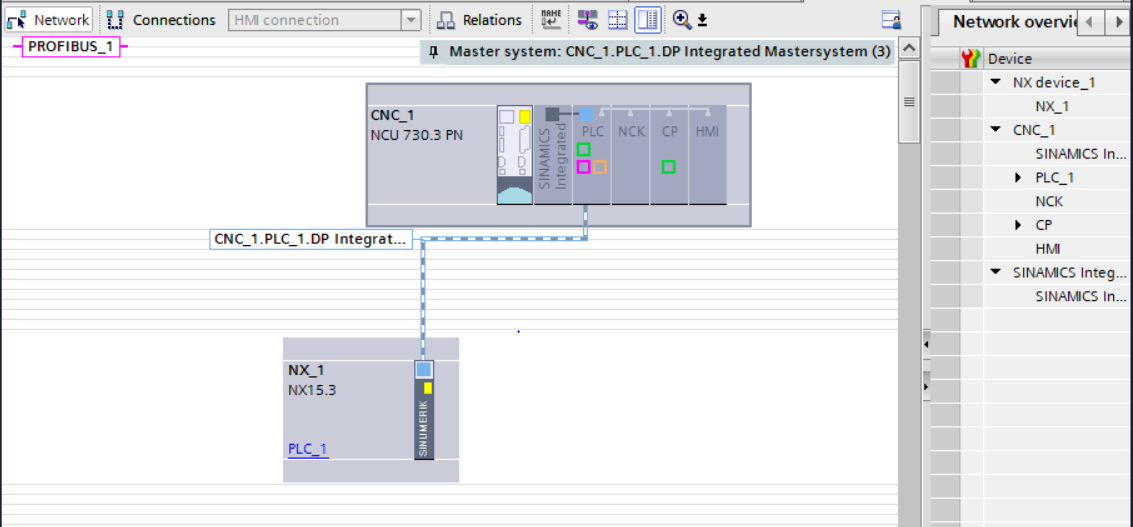Open the HMI connection type dropdown
The image size is (1133, 527).
tap(411, 20)
